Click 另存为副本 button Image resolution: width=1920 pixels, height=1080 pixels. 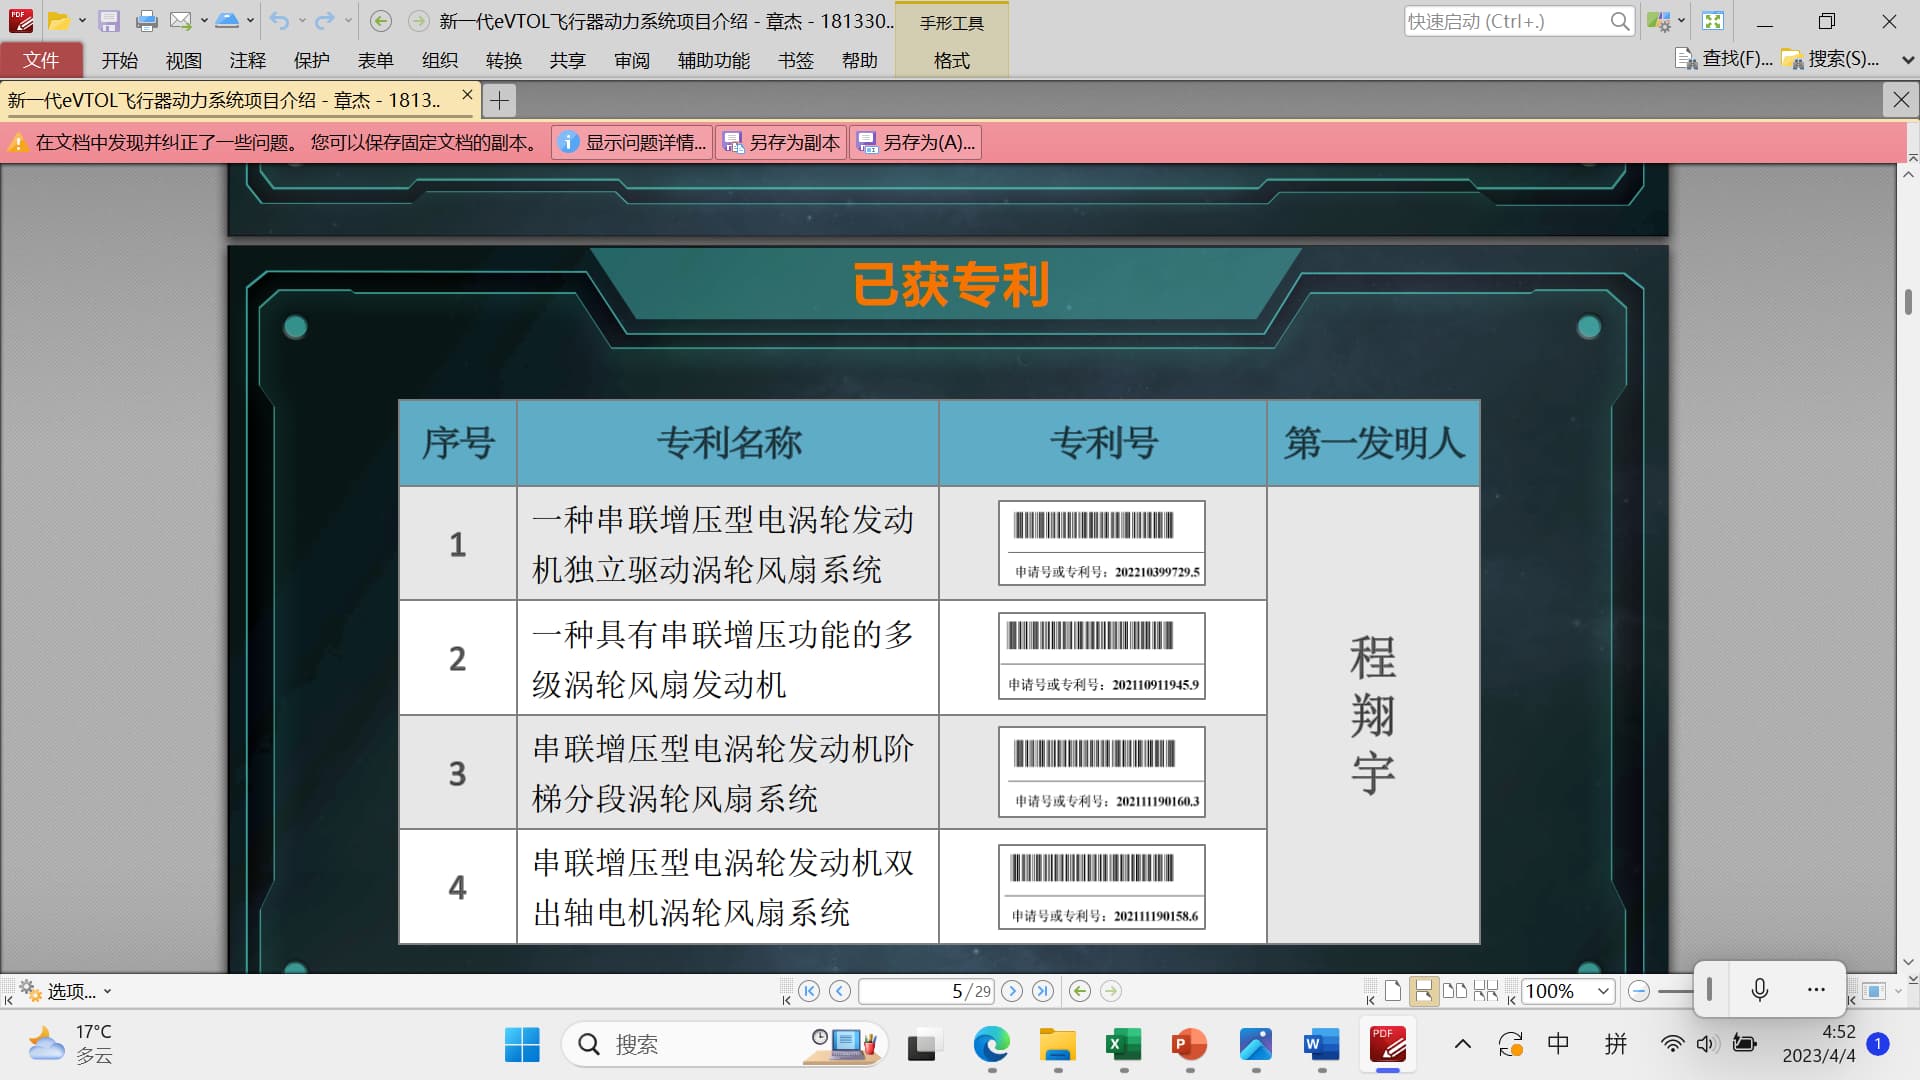[x=782, y=142]
